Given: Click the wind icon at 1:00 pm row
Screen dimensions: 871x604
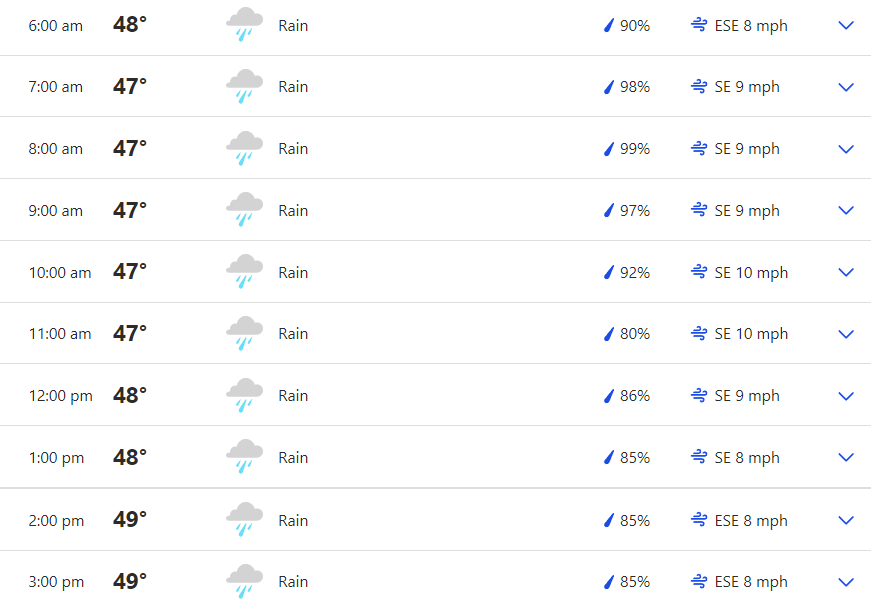Looking at the screenshot, I should click(x=699, y=457).
